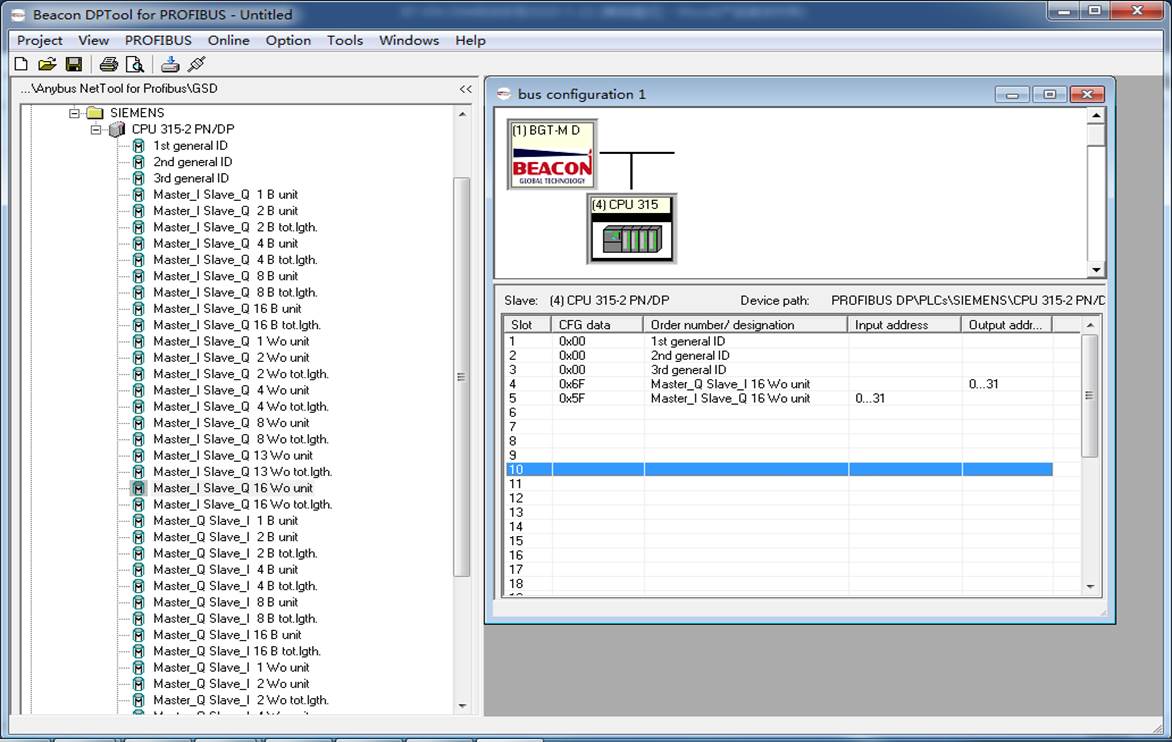The height and width of the screenshot is (742, 1172).
Task: Click the slot table vertical scrollbar thumb
Action: [1090, 395]
